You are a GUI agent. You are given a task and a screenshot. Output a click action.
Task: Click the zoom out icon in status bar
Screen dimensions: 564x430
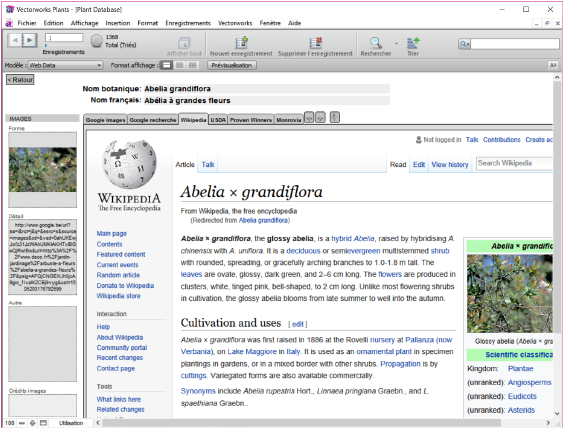point(22,423)
